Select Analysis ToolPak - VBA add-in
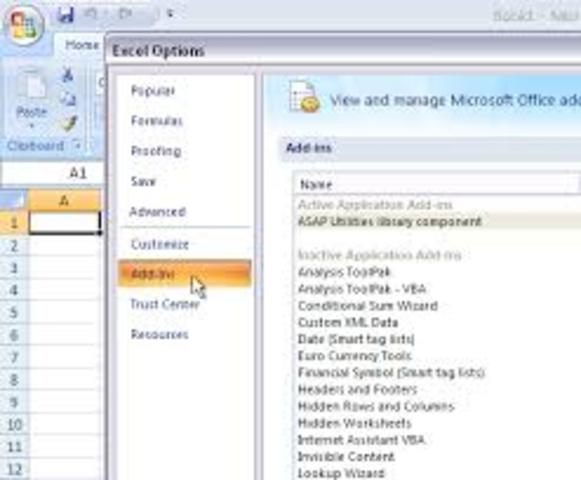The height and width of the screenshot is (480, 581). 362,289
